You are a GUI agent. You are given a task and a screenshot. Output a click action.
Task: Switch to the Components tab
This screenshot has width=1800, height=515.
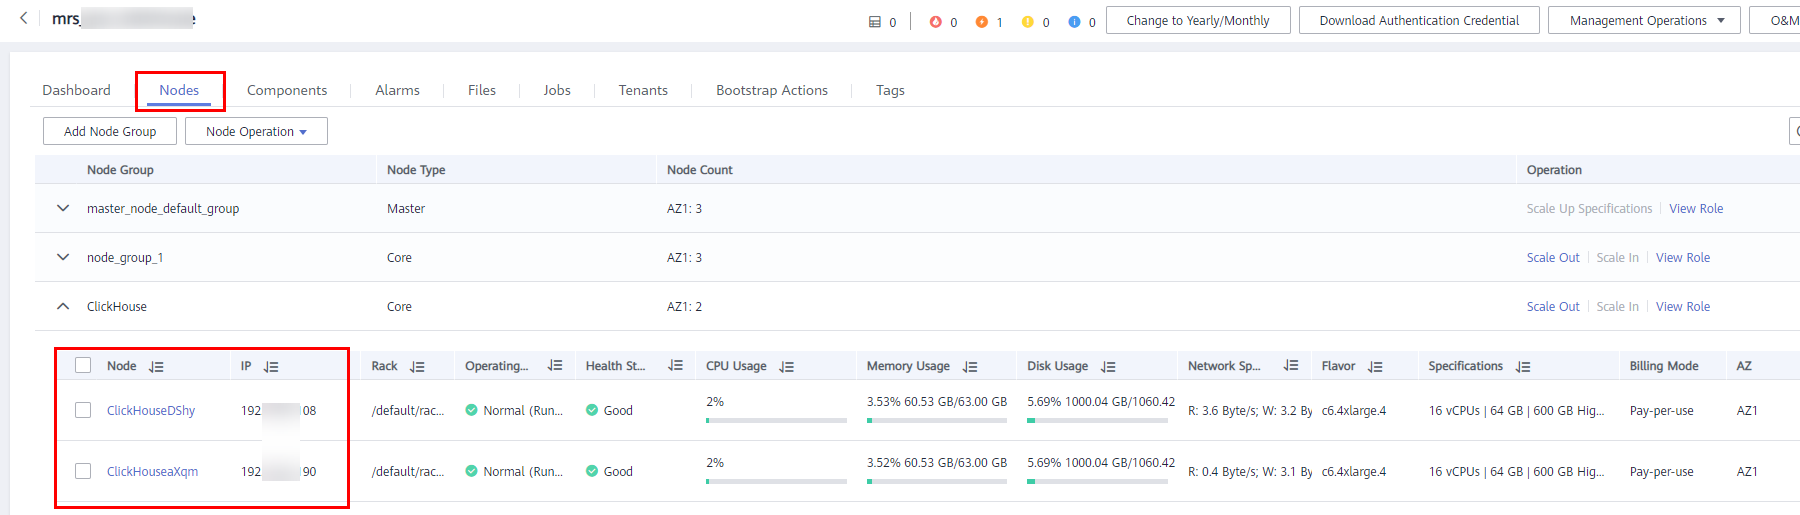click(x=287, y=90)
